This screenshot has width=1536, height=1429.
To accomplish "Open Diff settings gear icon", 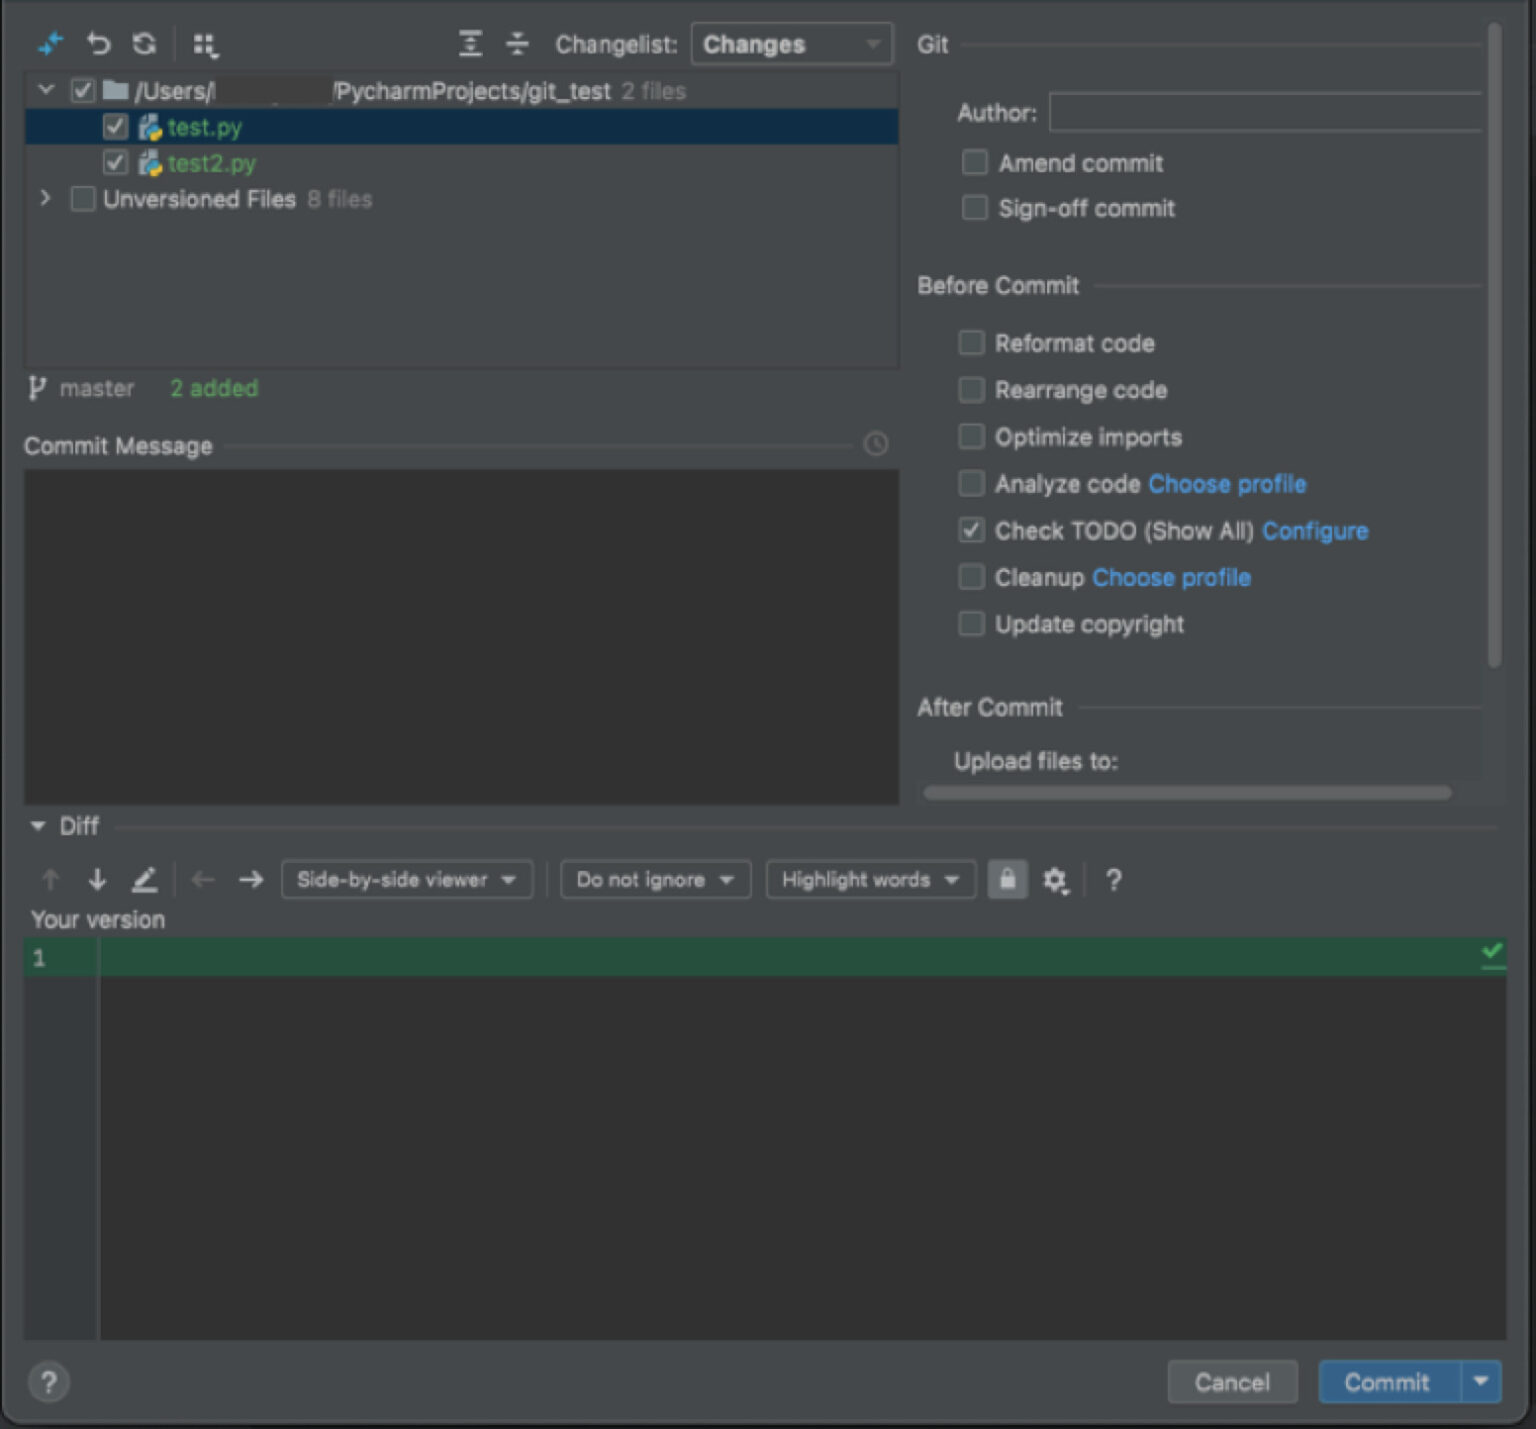I will click(1055, 880).
